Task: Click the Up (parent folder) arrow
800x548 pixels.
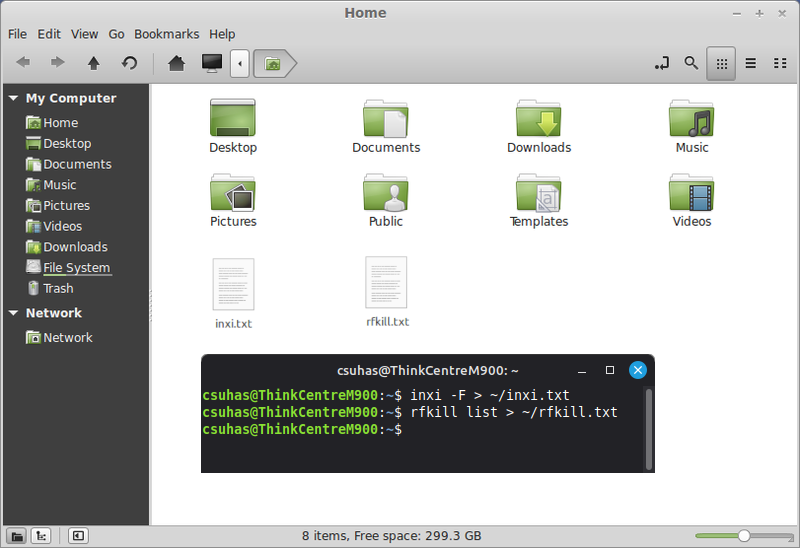Action: 94,63
